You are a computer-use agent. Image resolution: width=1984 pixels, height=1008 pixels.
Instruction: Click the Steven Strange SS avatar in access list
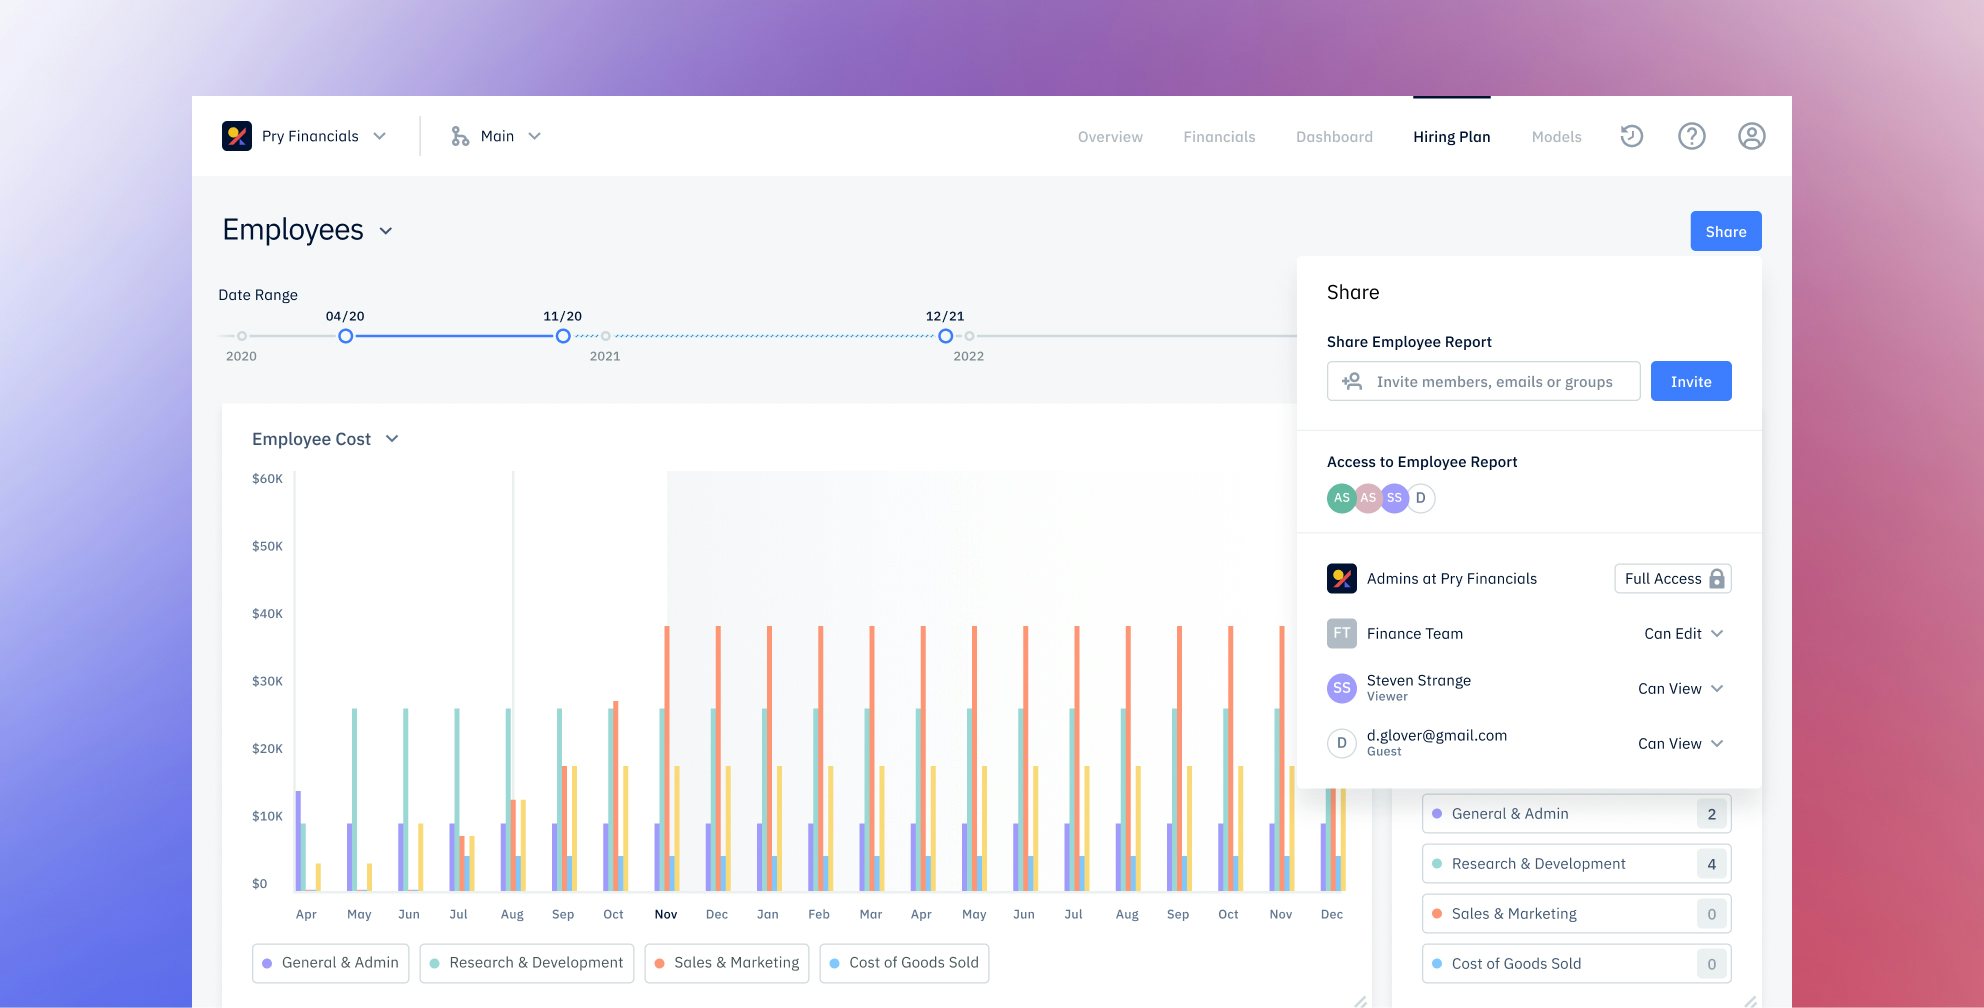[x=1341, y=688]
